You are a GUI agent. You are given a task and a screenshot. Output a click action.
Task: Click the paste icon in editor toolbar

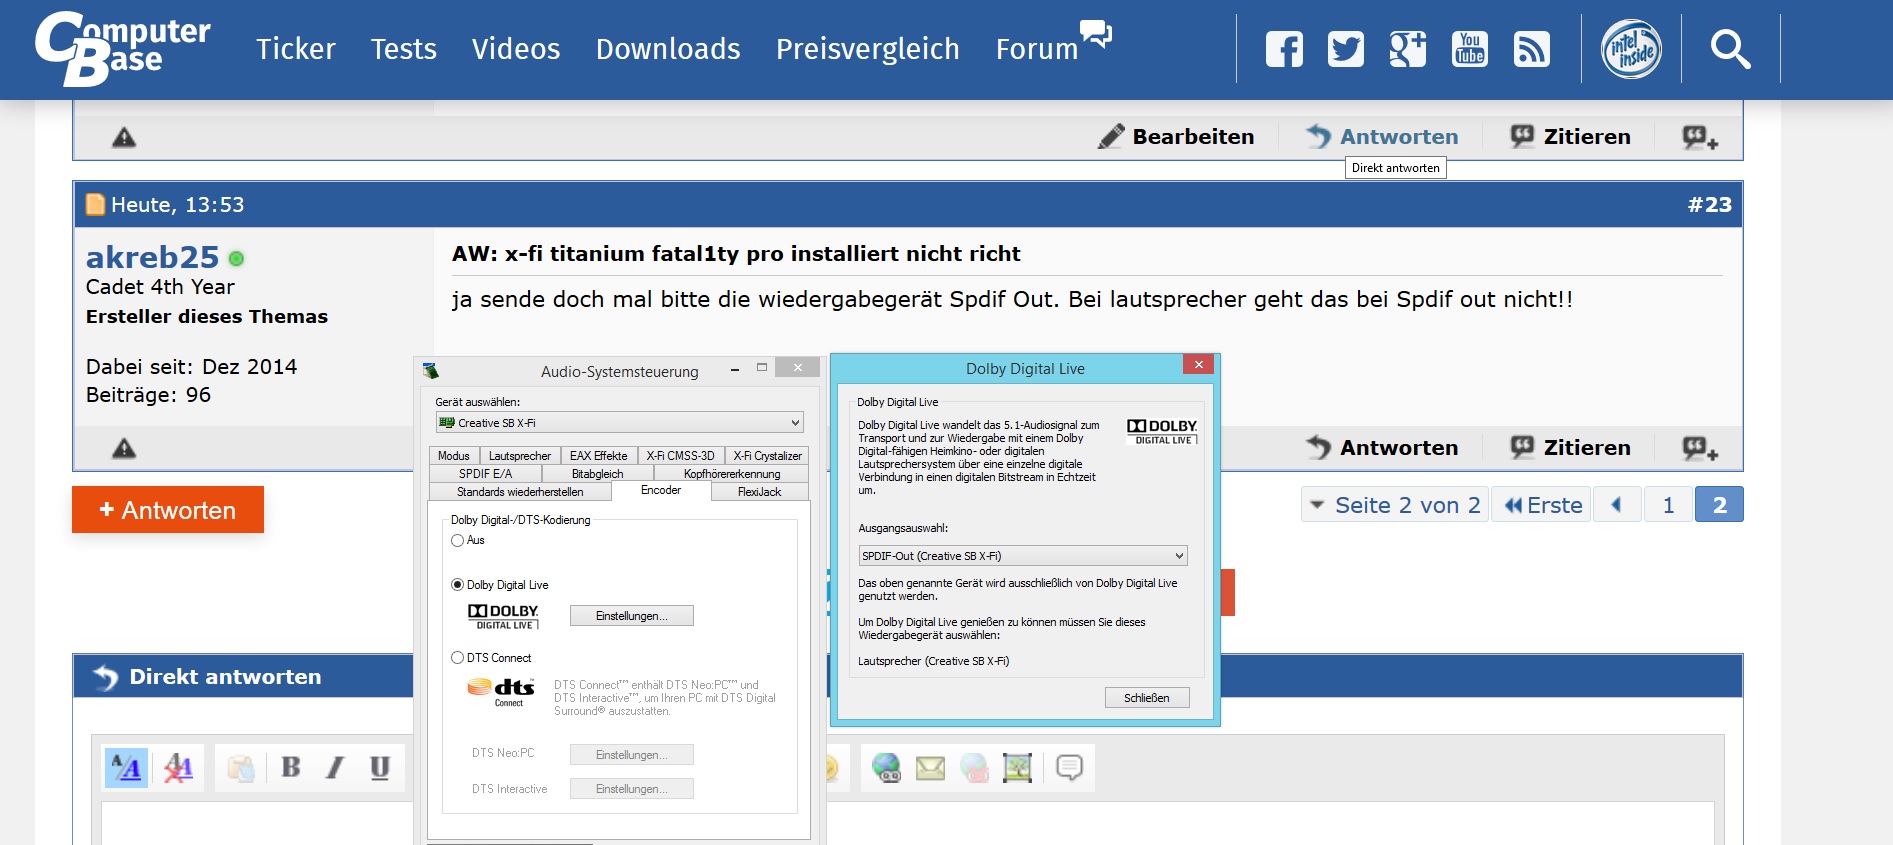tap(241, 768)
